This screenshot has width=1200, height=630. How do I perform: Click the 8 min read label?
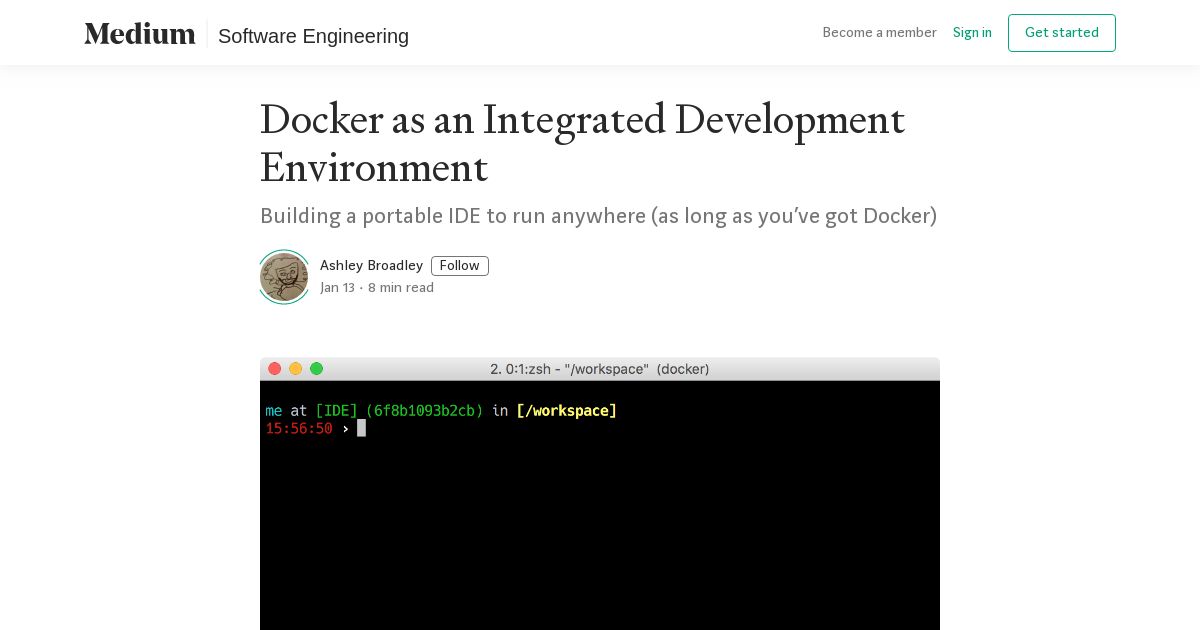(x=400, y=288)
